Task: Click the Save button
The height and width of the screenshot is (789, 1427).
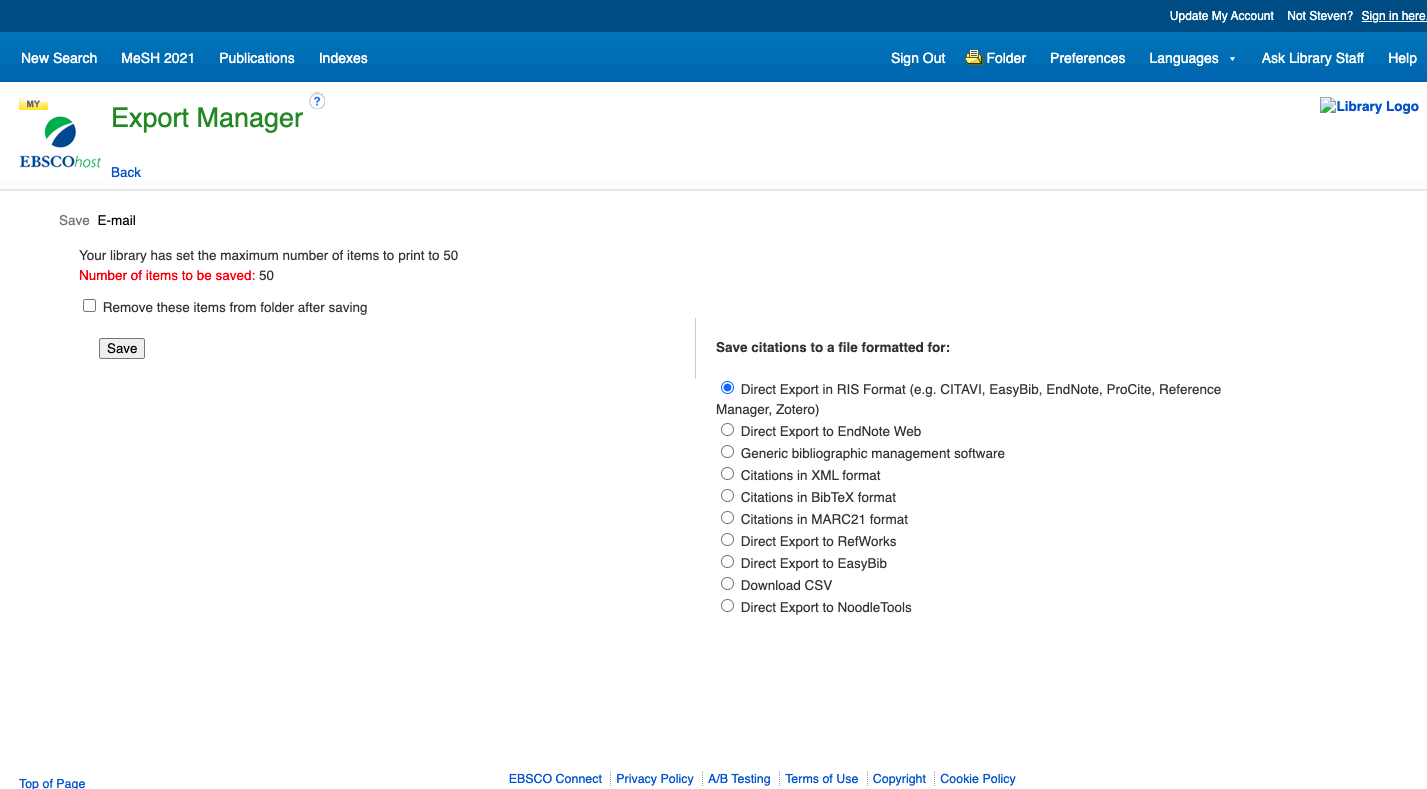Action: tap(122, 348)
